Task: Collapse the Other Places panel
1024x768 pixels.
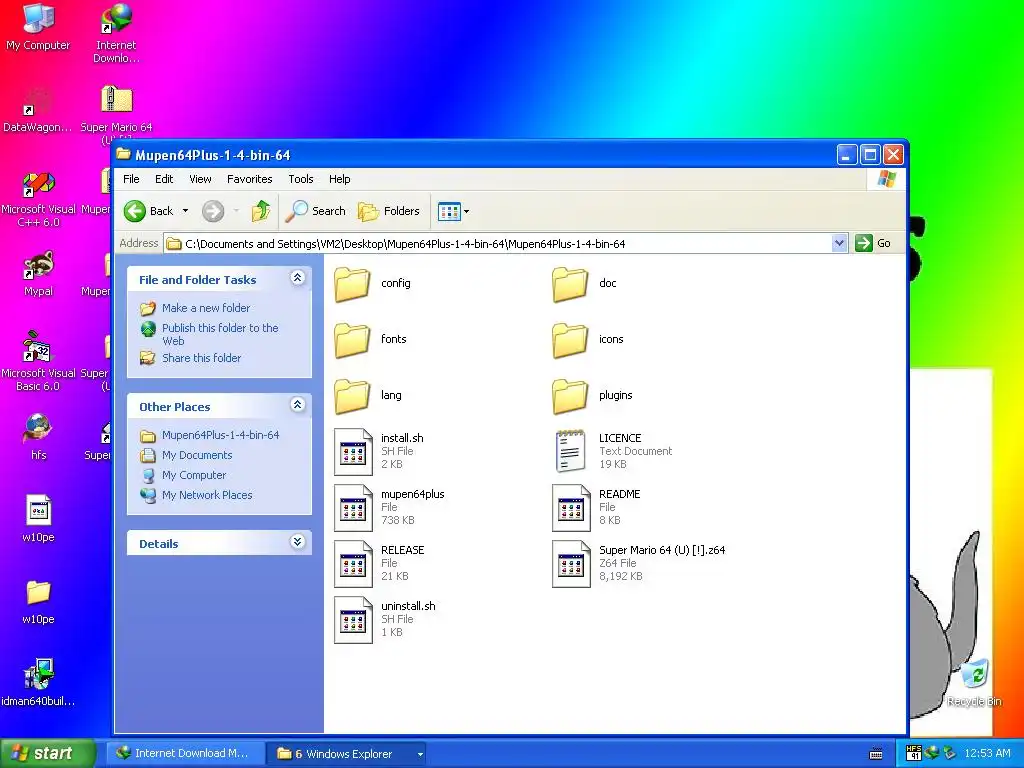Action: [x=297, y=405]
